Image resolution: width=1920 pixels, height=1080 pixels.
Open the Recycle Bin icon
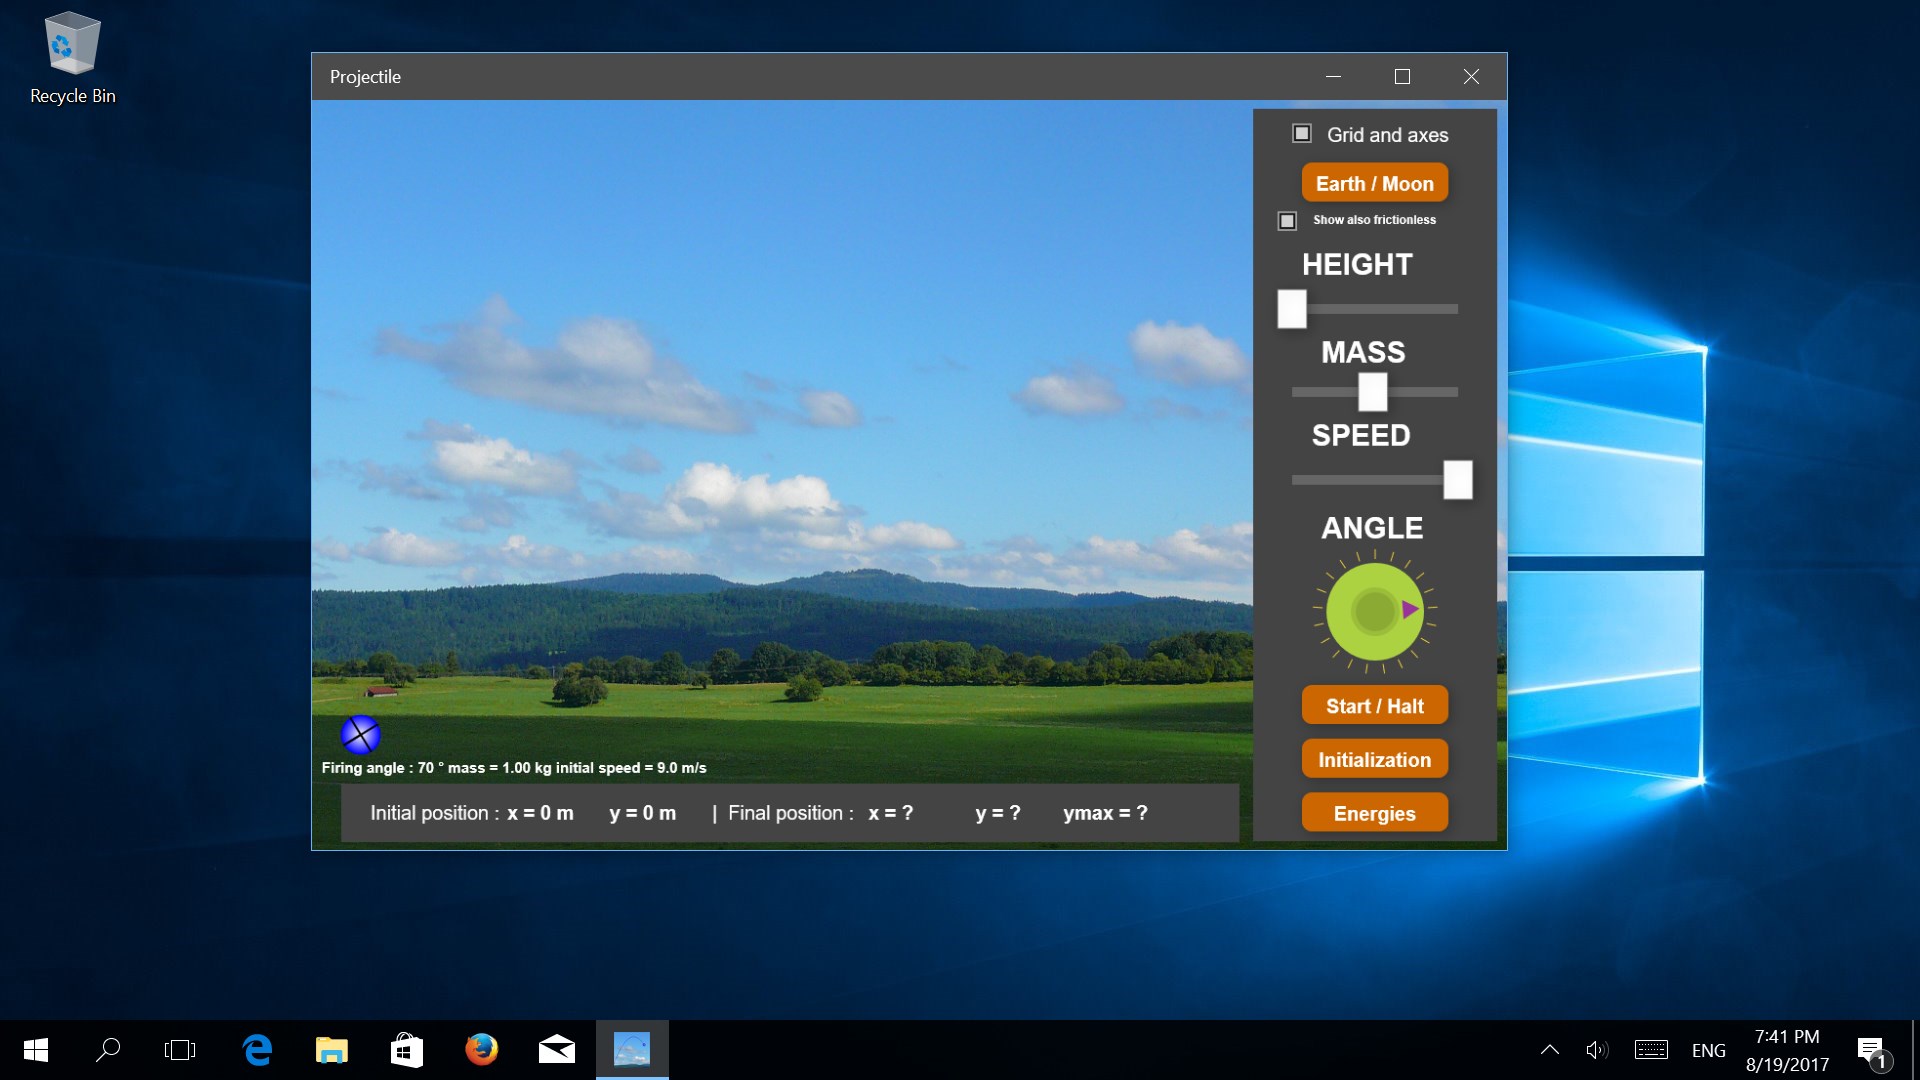(72, 58)
